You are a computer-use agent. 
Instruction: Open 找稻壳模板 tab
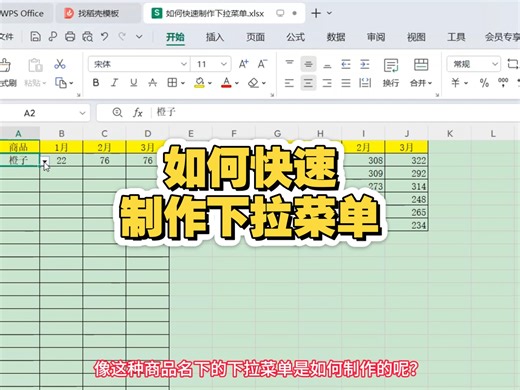tap(98, 13)
